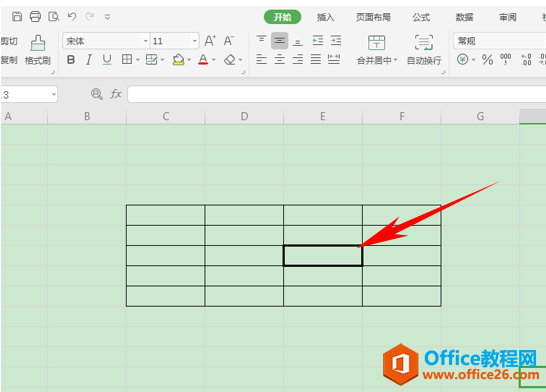Viewport: 546px width, 392px height.
Task: Click the 复制 (Copy) button
Action: coord(9,60)
